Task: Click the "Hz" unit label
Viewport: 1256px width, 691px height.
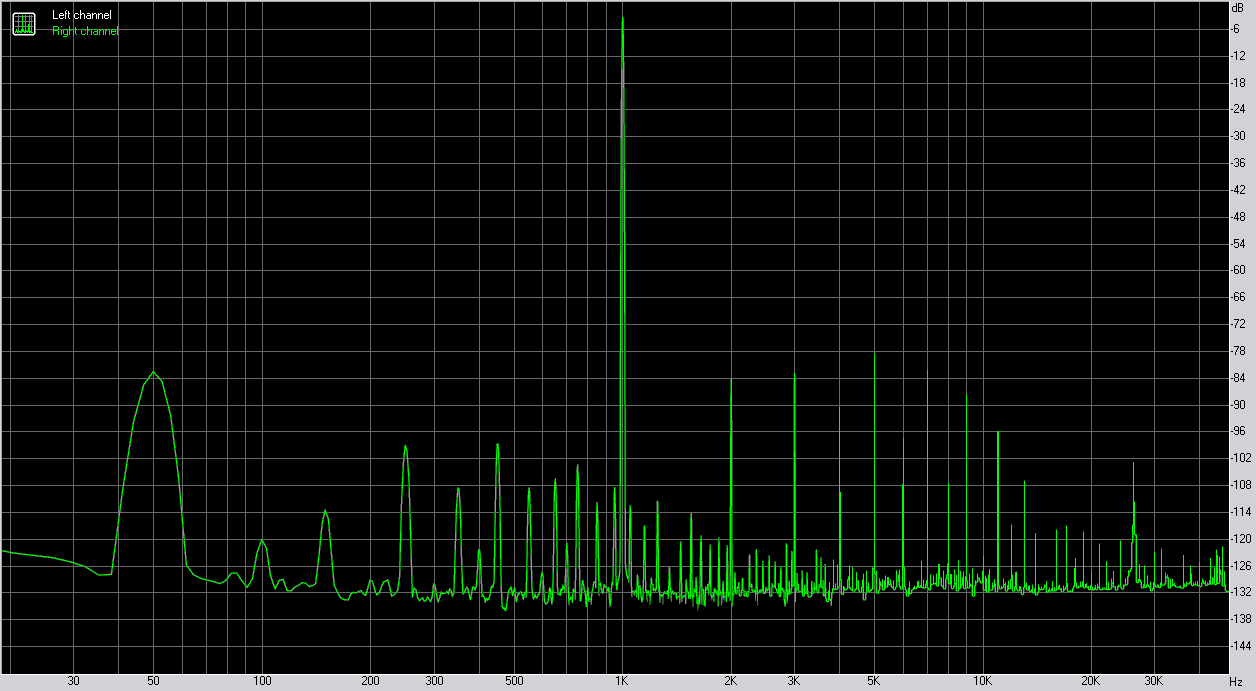Action: [x=1236, y=681]
